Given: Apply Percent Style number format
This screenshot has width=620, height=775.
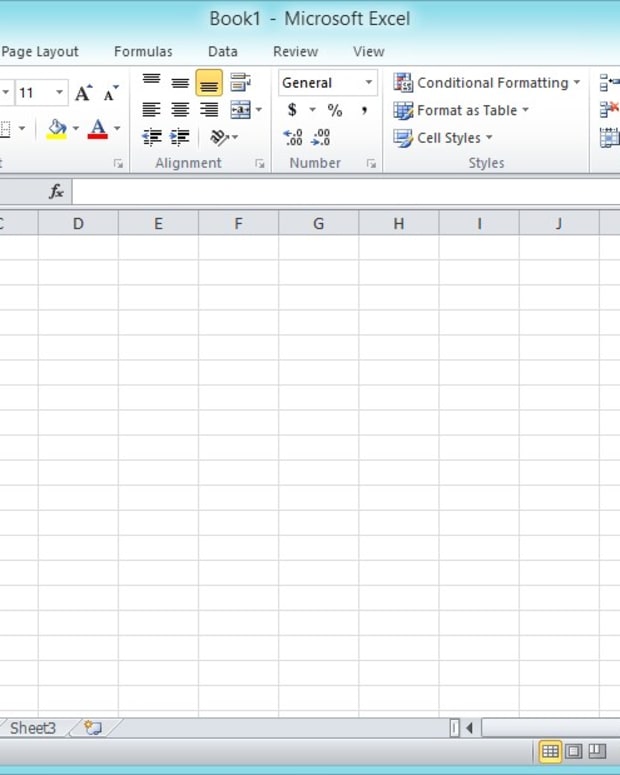Looking at the screenshot, I should pos(335,111).
